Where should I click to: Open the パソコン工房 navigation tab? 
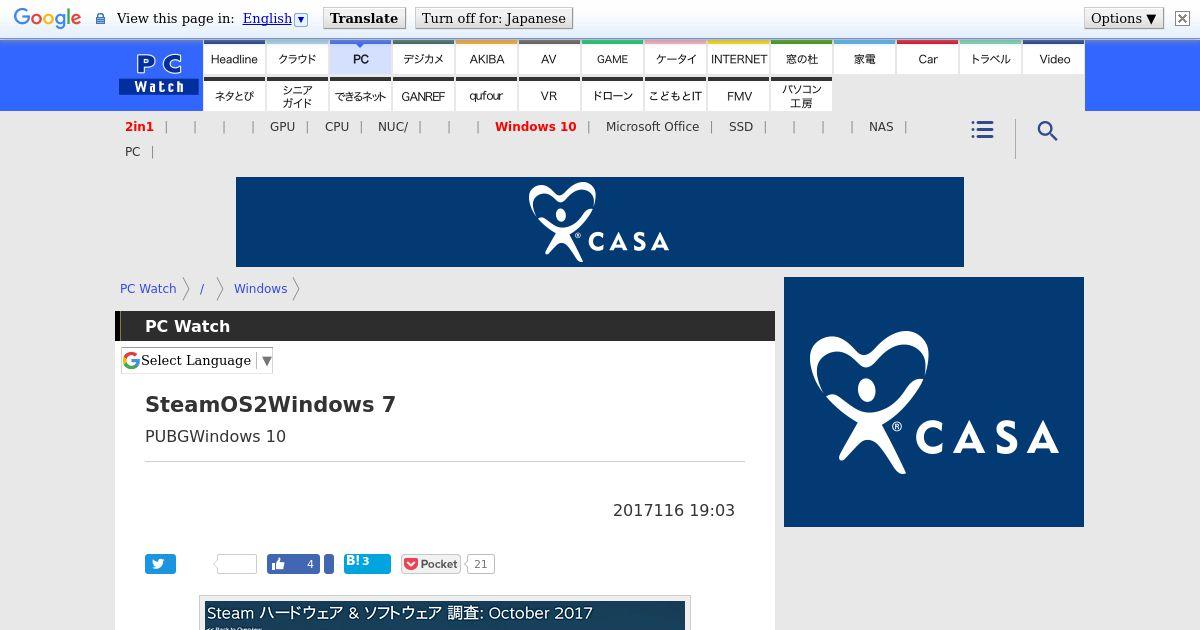[x=801, y=96]
